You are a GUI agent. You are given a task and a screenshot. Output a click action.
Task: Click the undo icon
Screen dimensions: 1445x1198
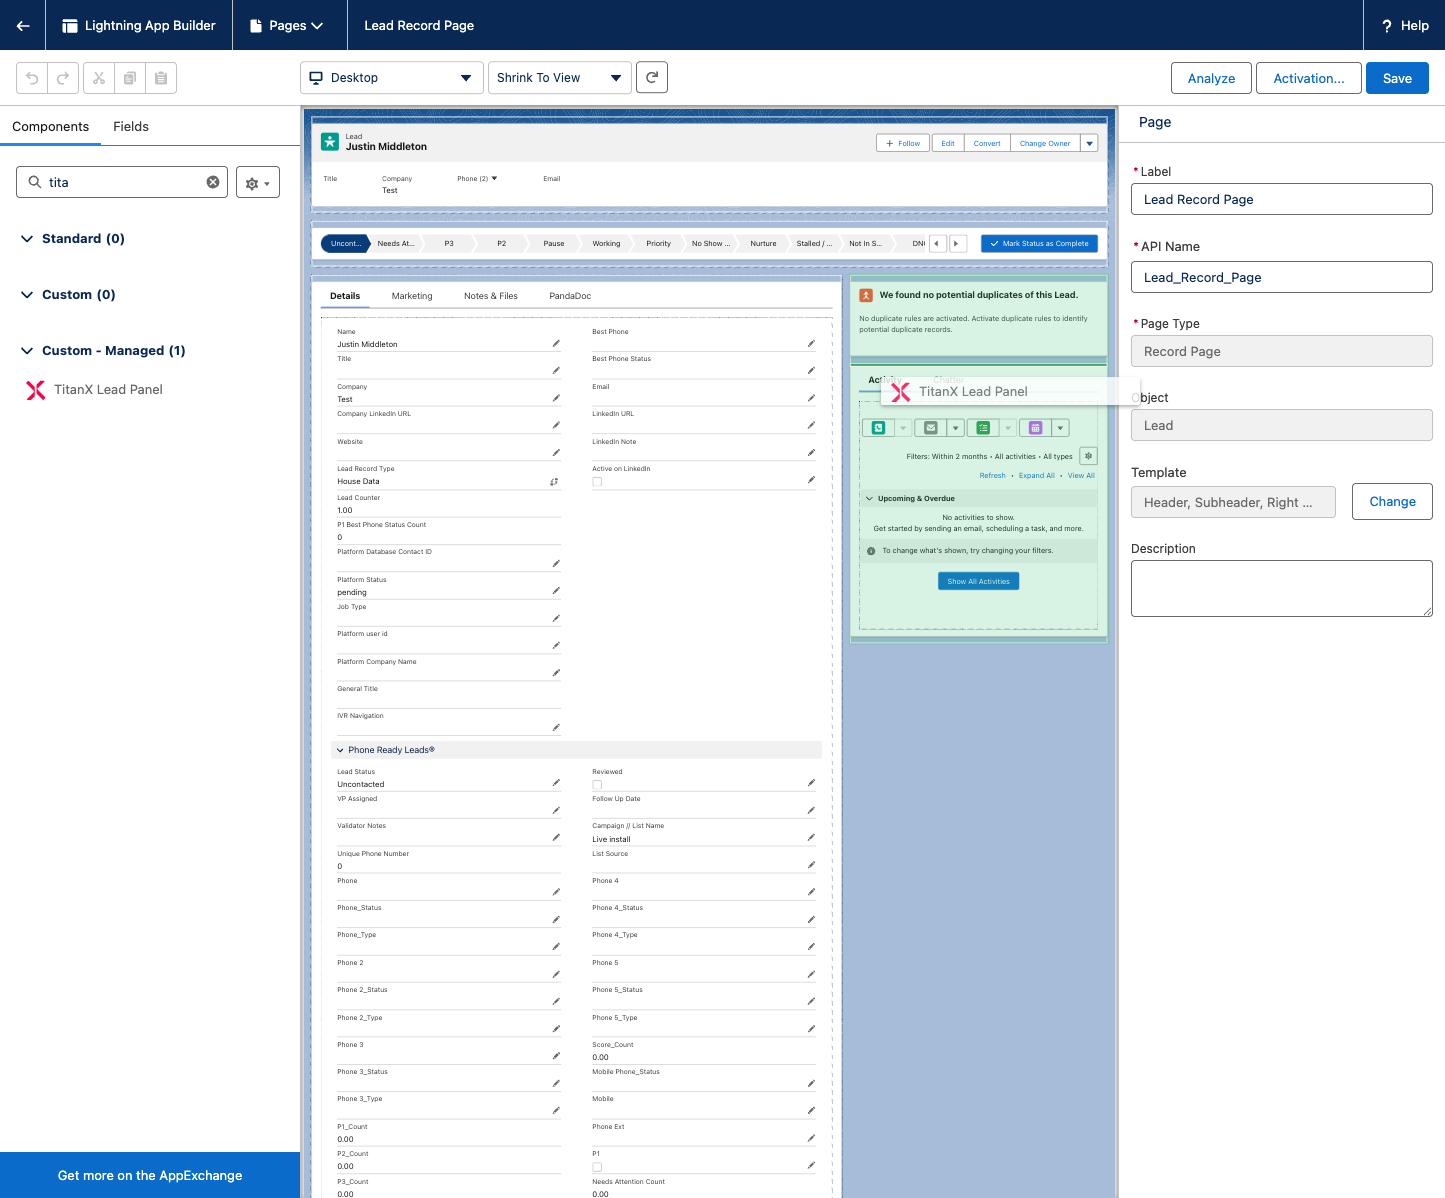(32, 78)
